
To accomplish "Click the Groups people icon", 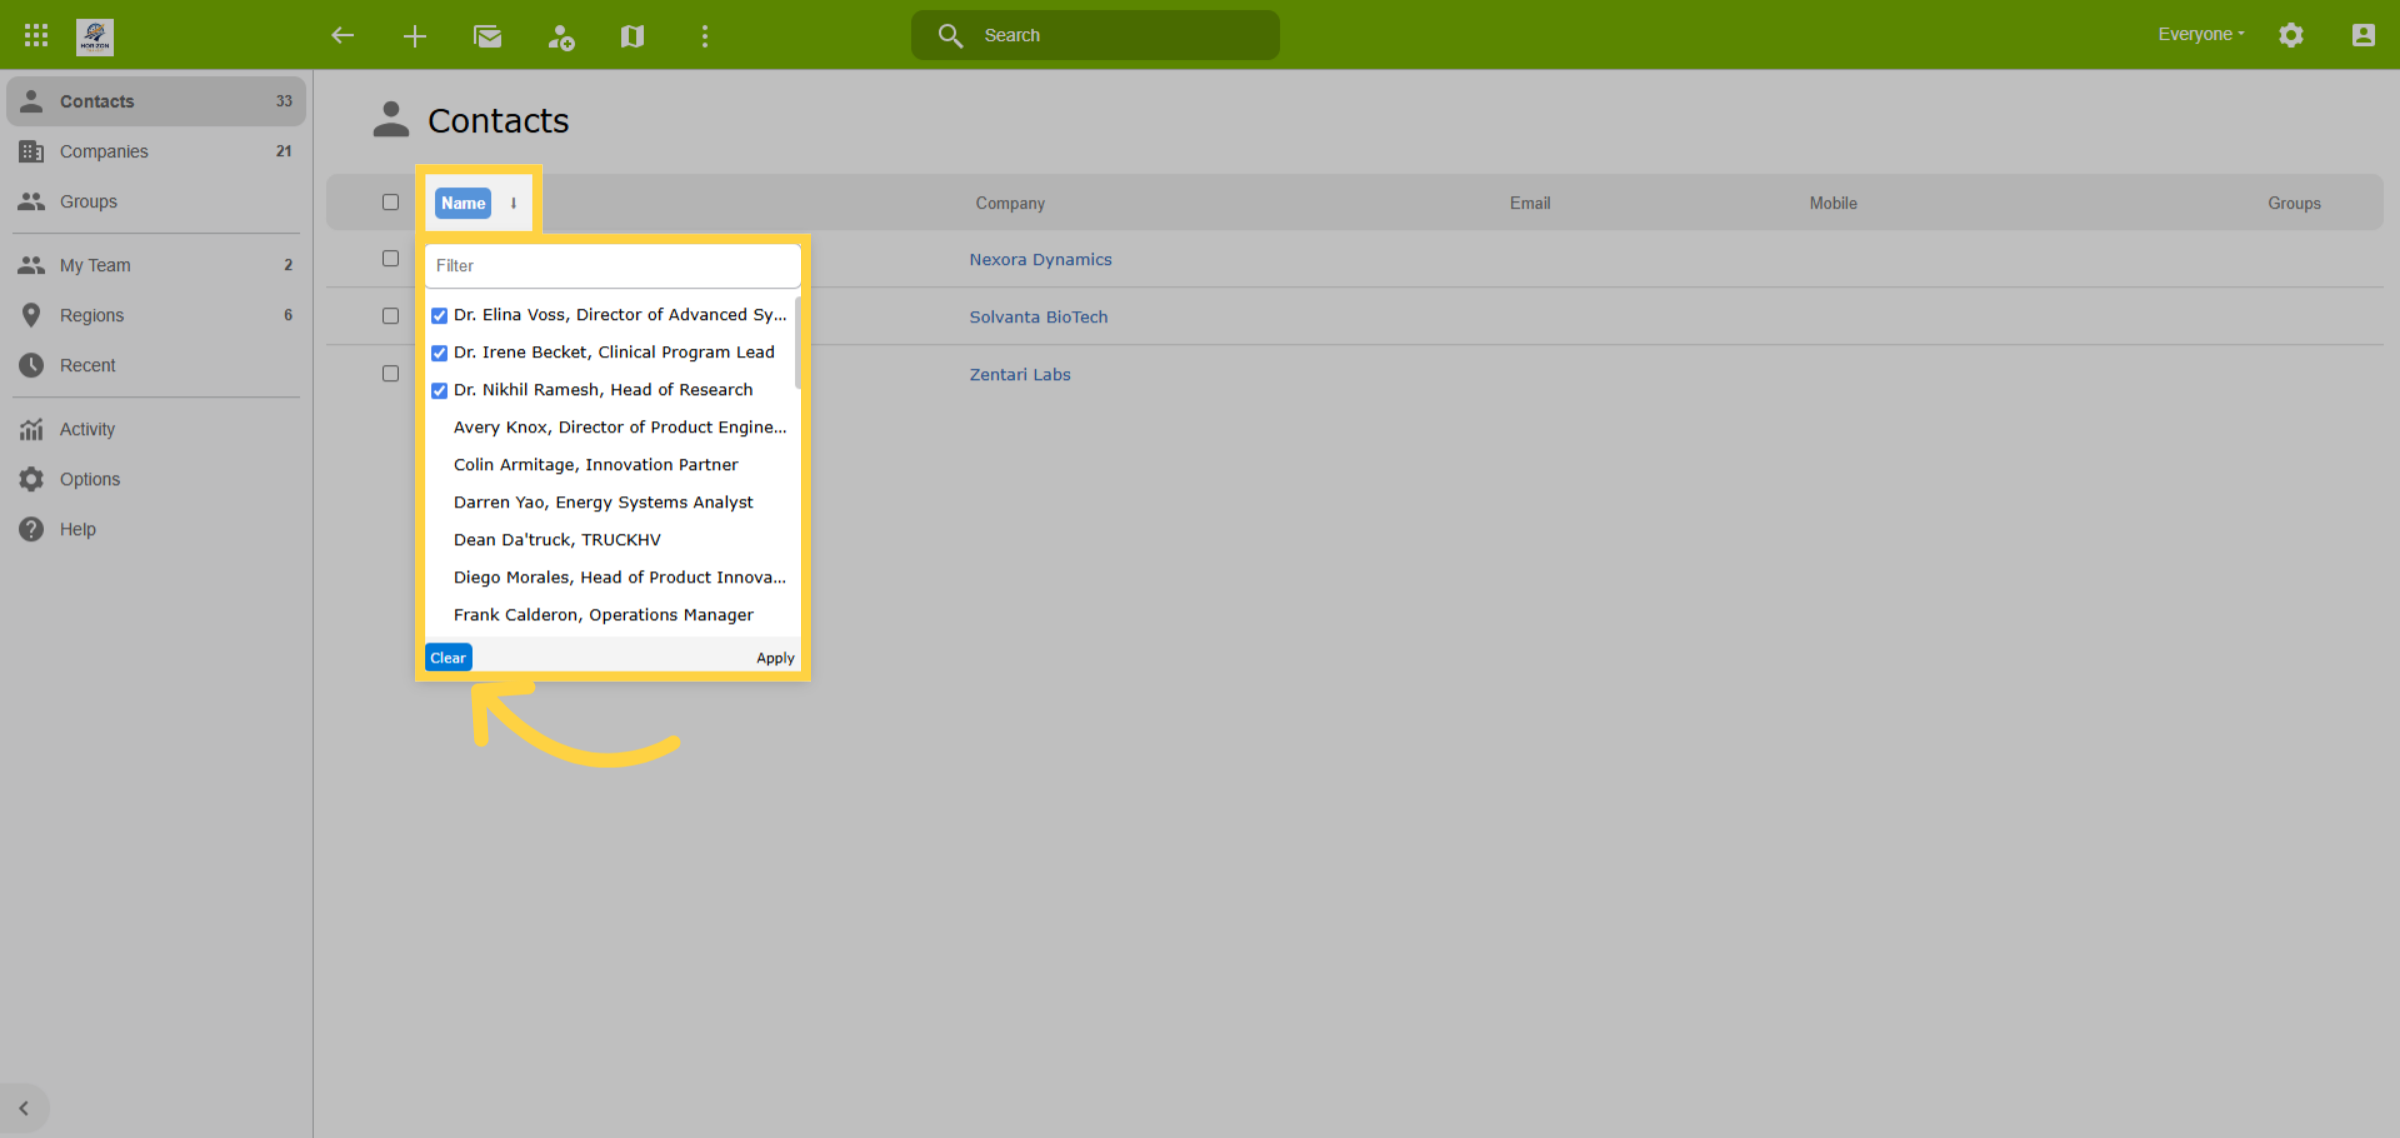I will click(x=32, y=201).
